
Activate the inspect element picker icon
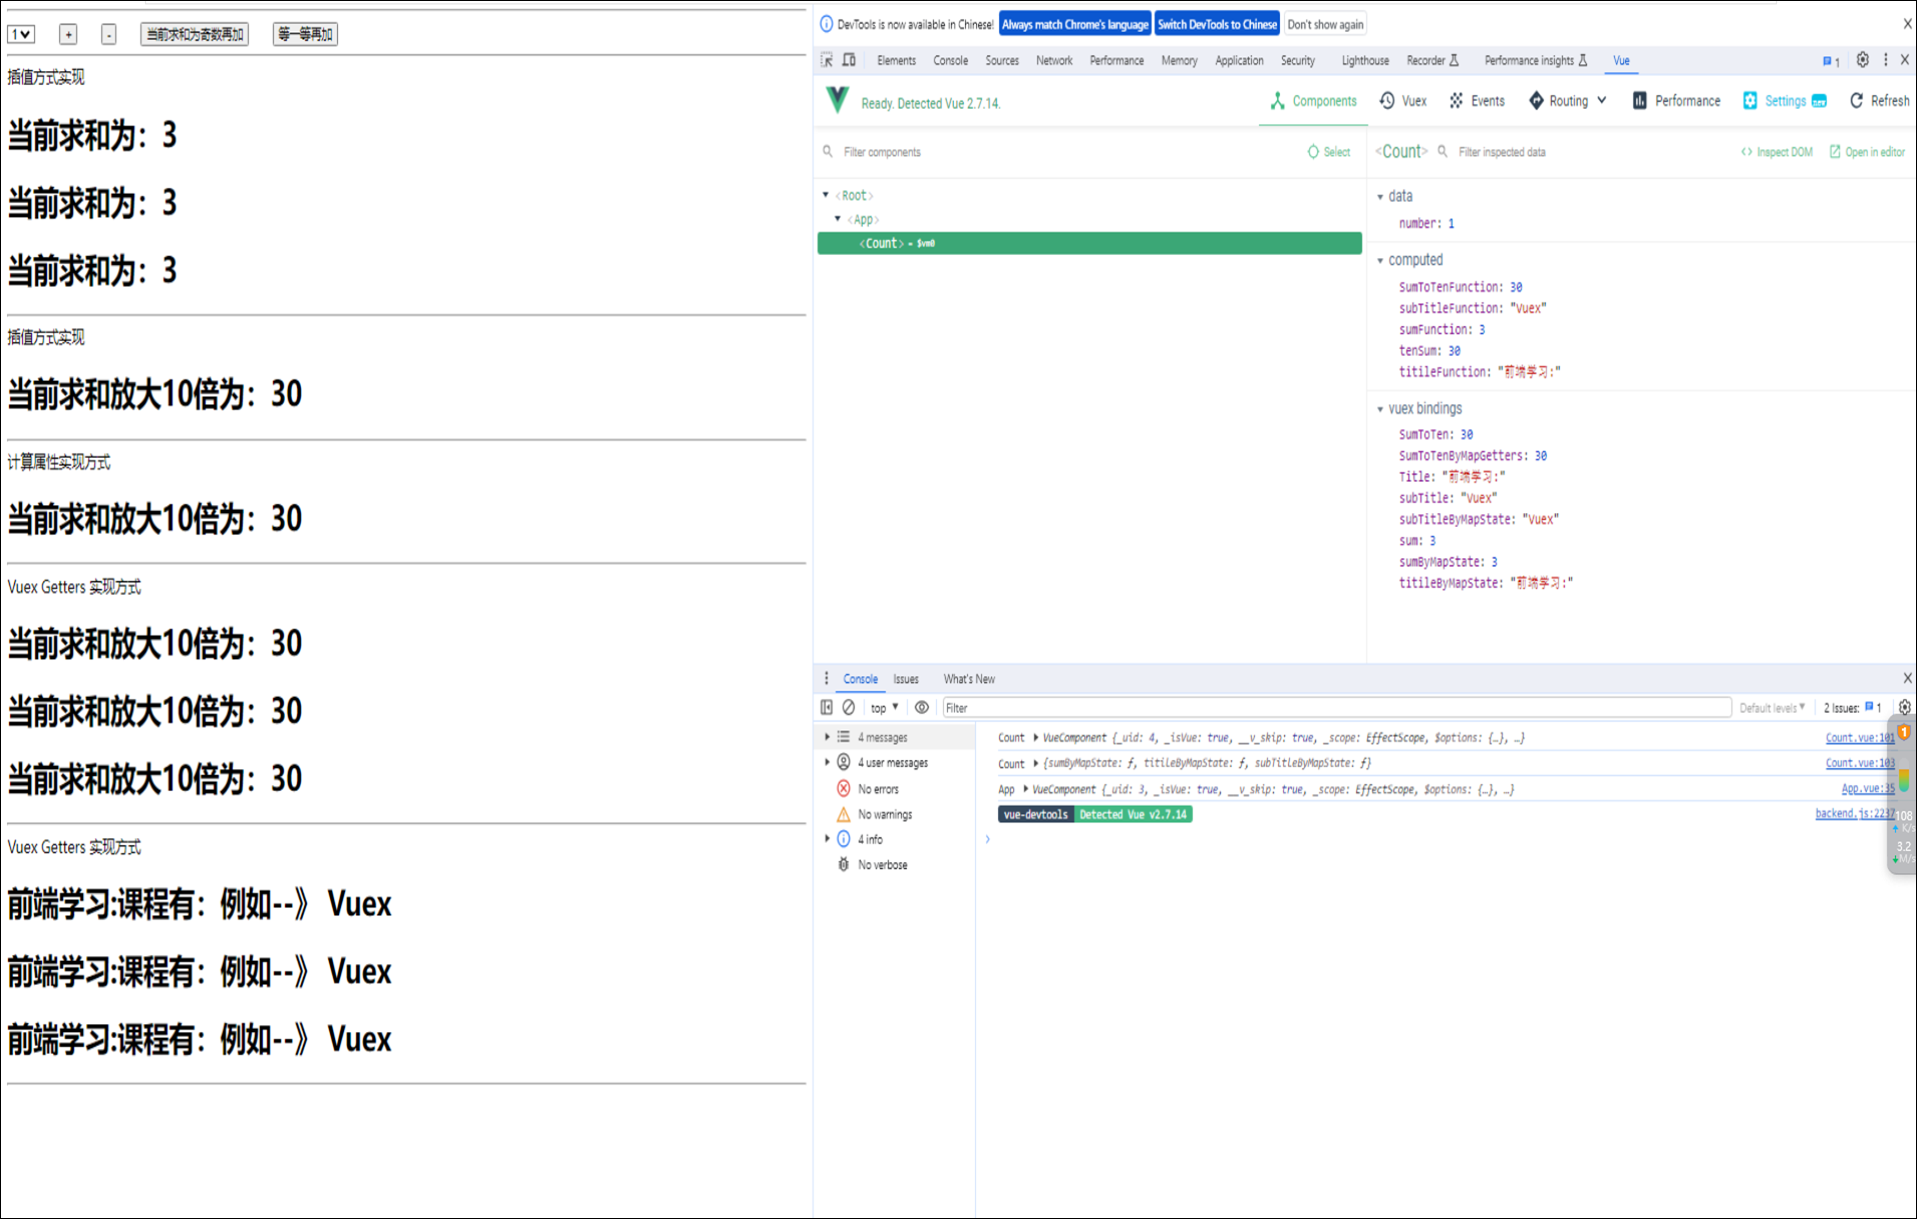click(827, 60)
